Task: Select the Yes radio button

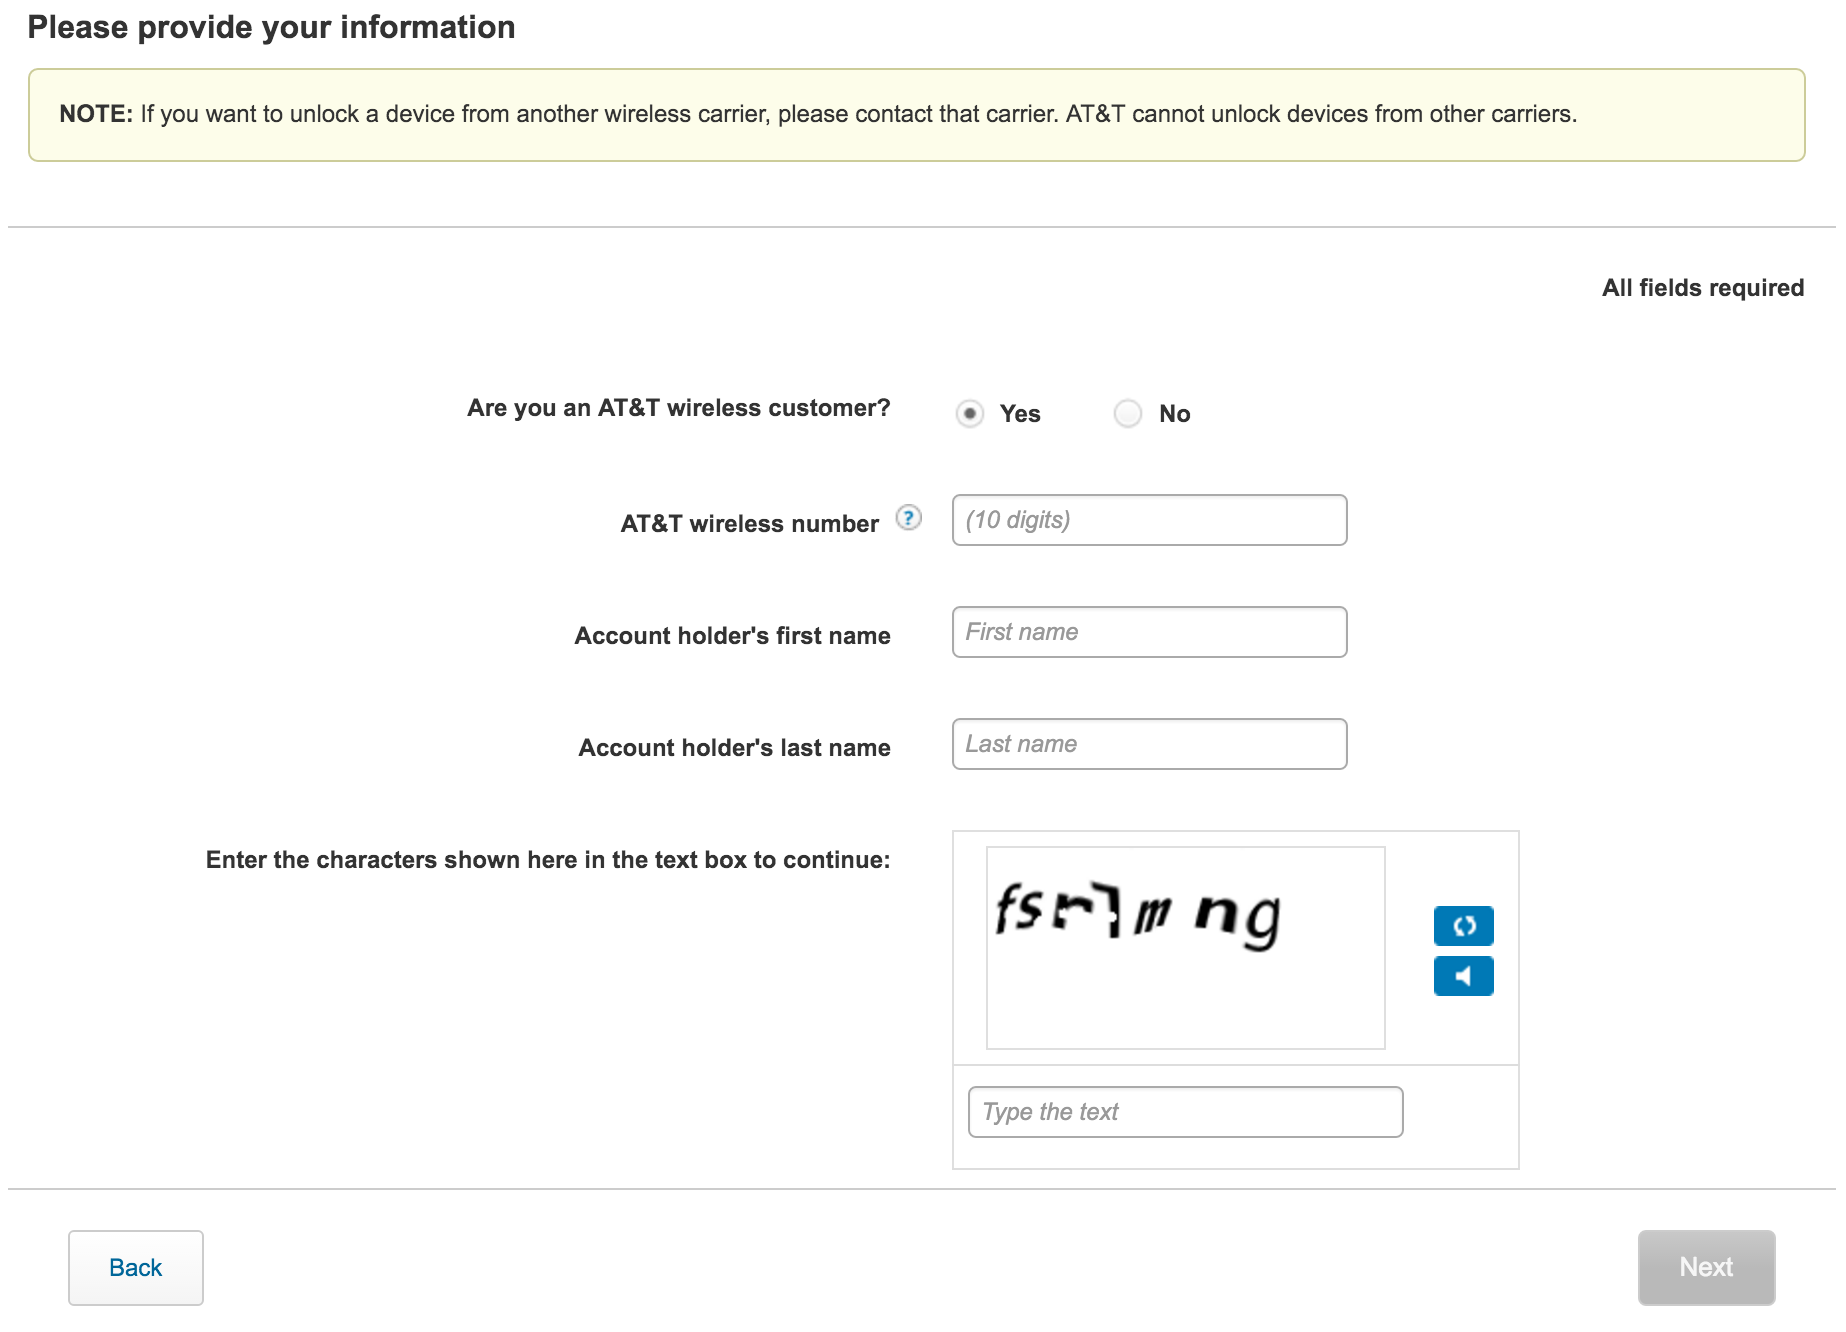Action: 969,413
